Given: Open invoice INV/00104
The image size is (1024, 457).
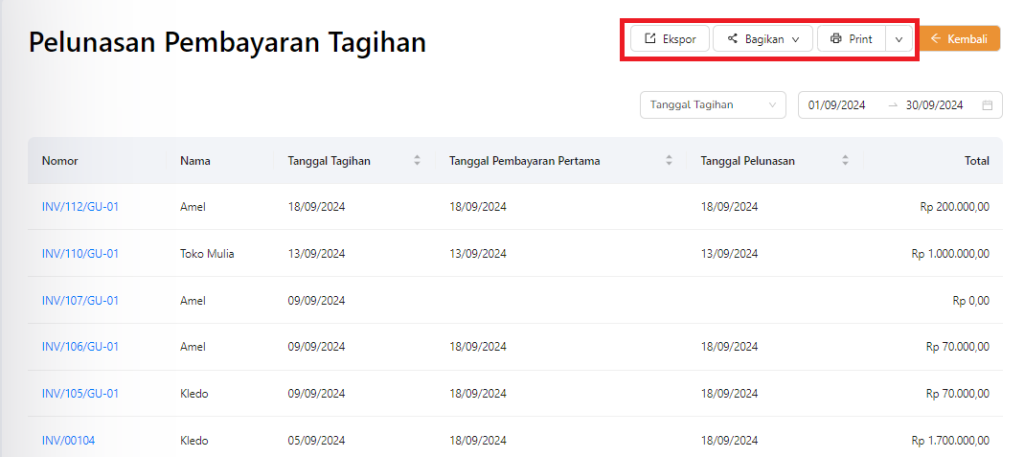Looking at the screenshot, I should click(68, 441).
